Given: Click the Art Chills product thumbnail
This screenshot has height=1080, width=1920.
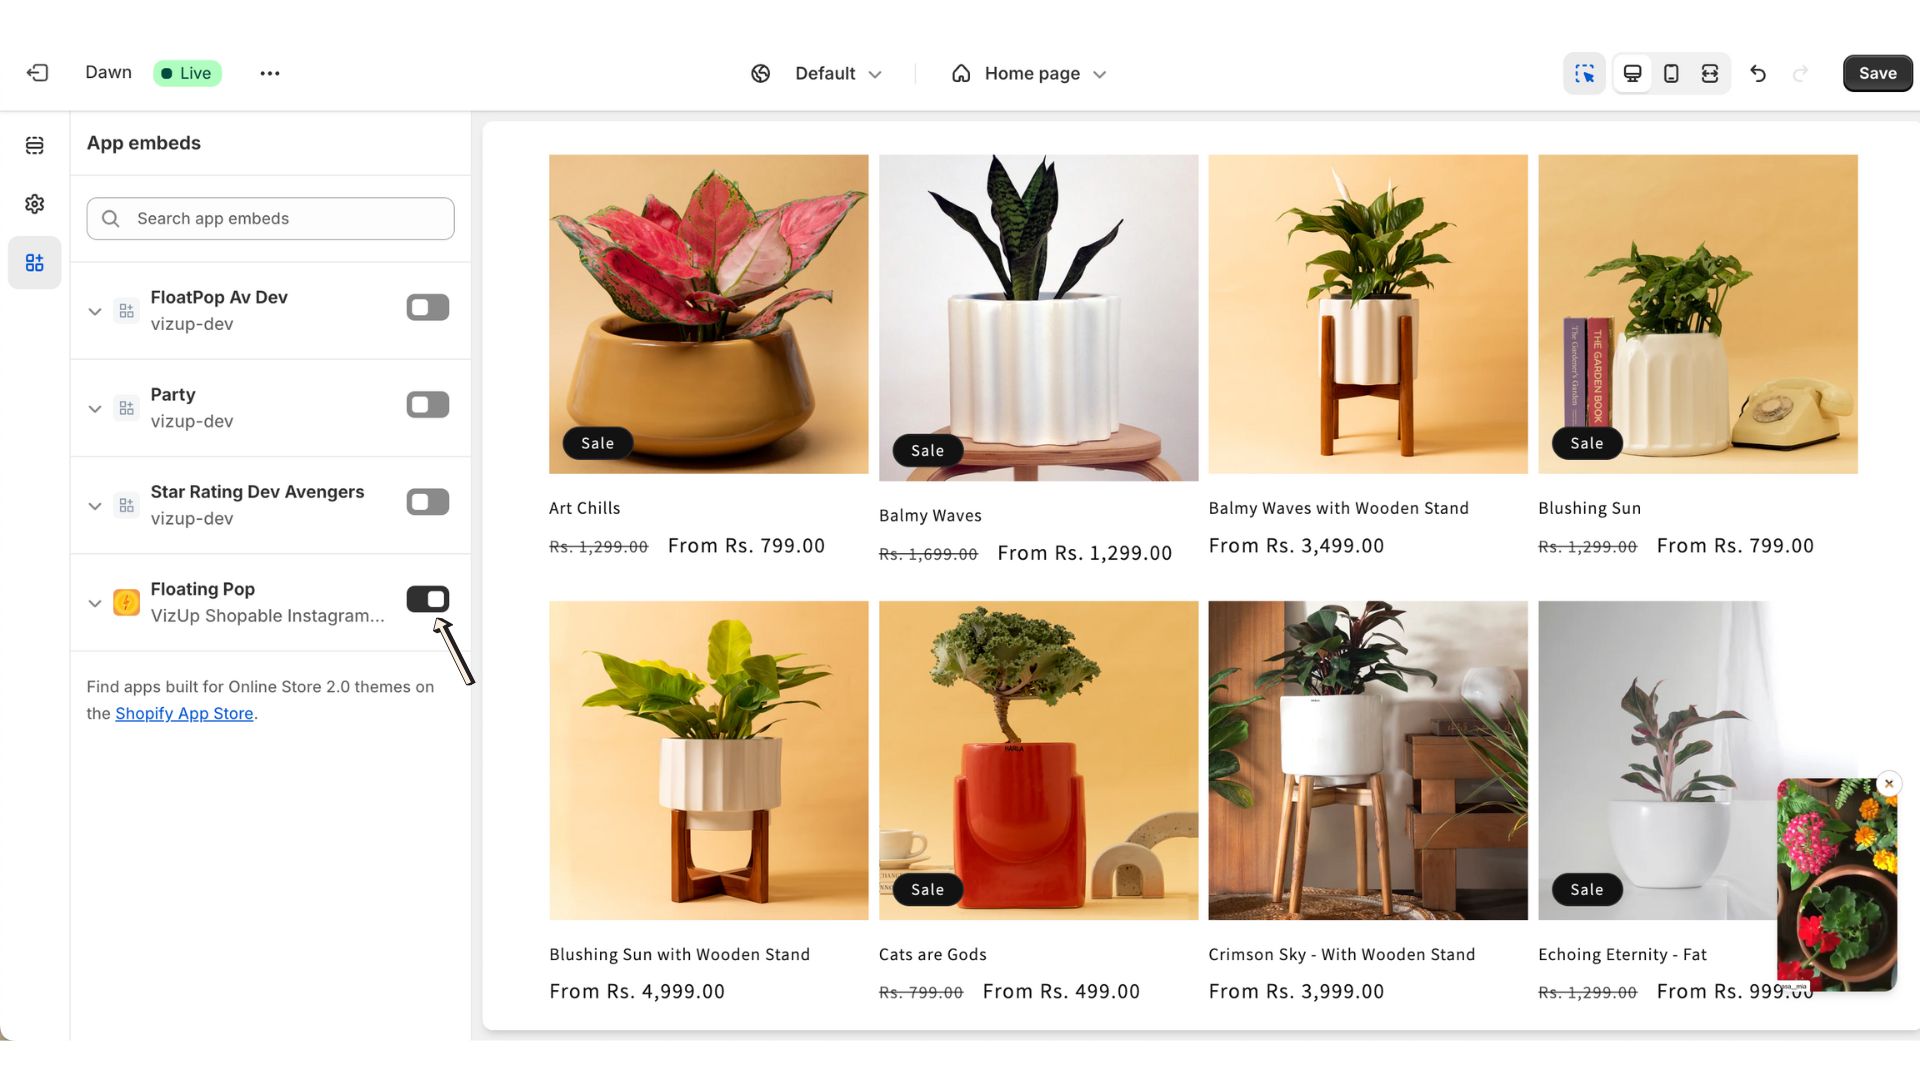Looking at the screenshot, I should click(x=708, y=314).
